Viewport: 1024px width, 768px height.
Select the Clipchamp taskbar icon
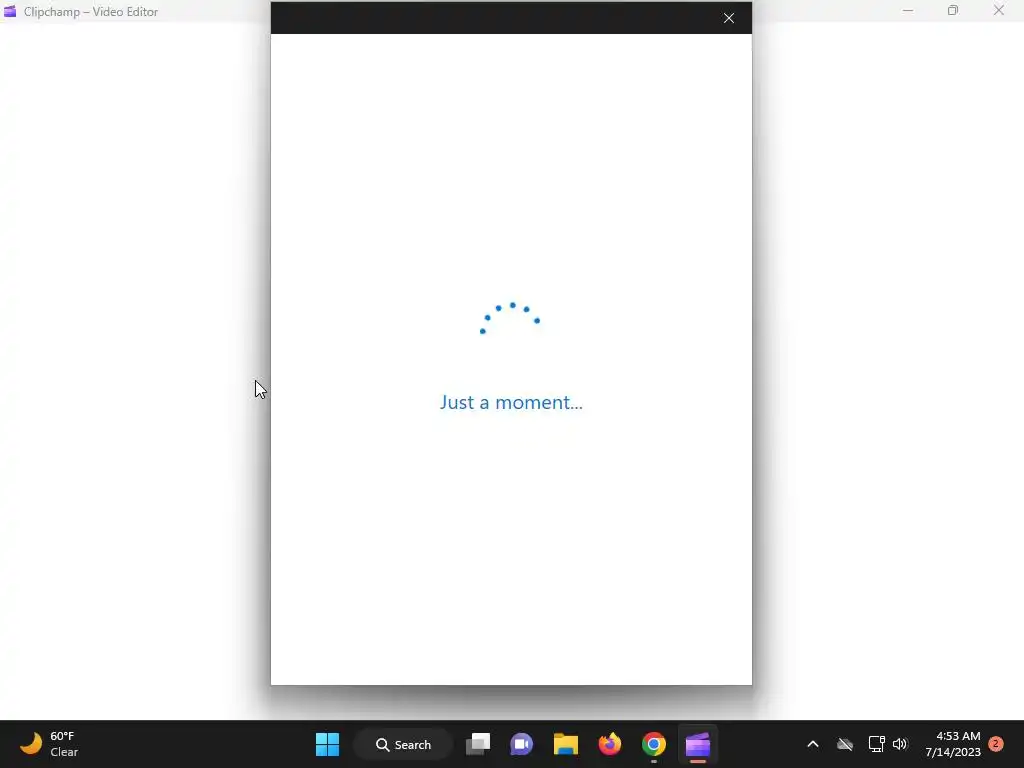tap(697, 744)
